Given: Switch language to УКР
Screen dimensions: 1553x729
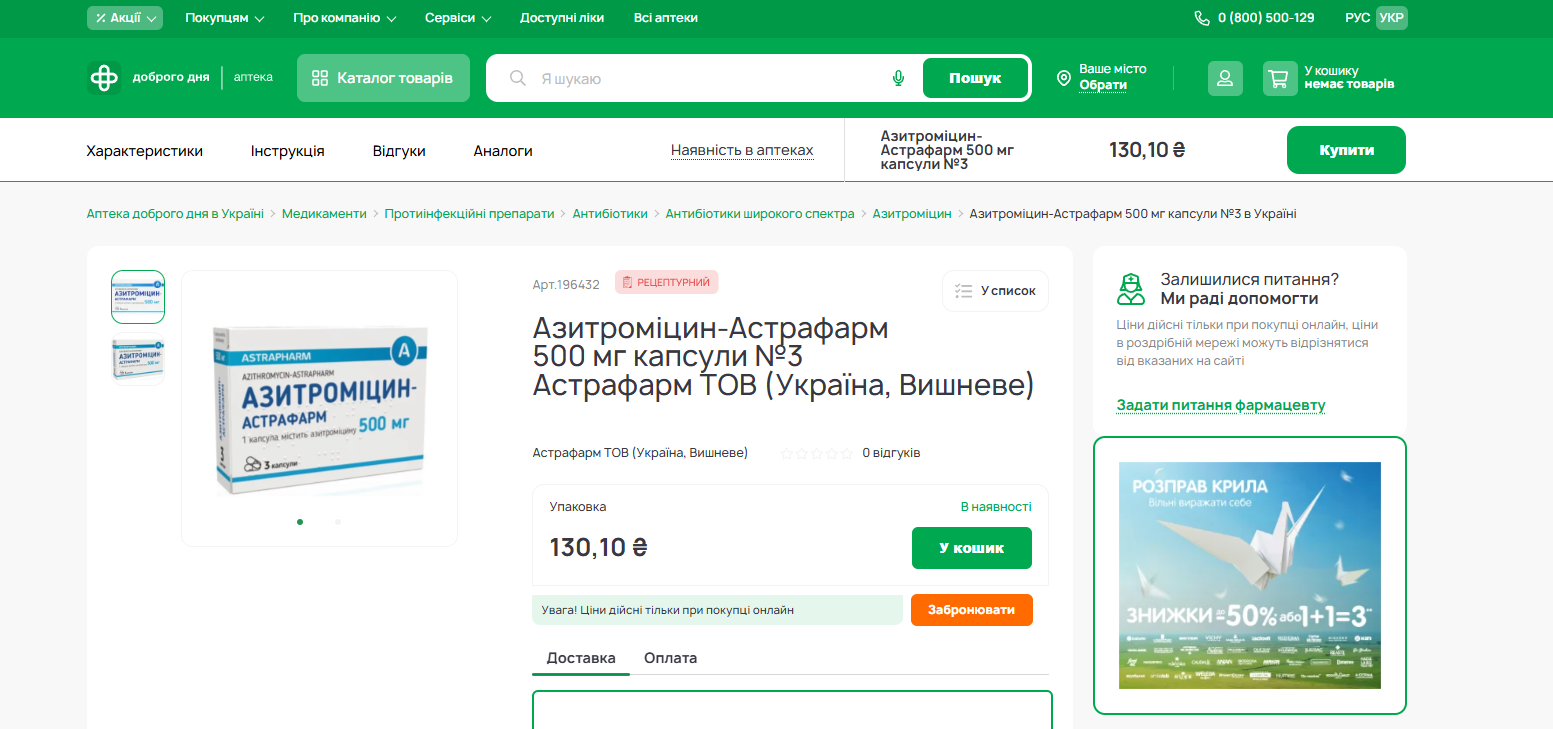Looking at the screenshot, I should point(1391,18).
